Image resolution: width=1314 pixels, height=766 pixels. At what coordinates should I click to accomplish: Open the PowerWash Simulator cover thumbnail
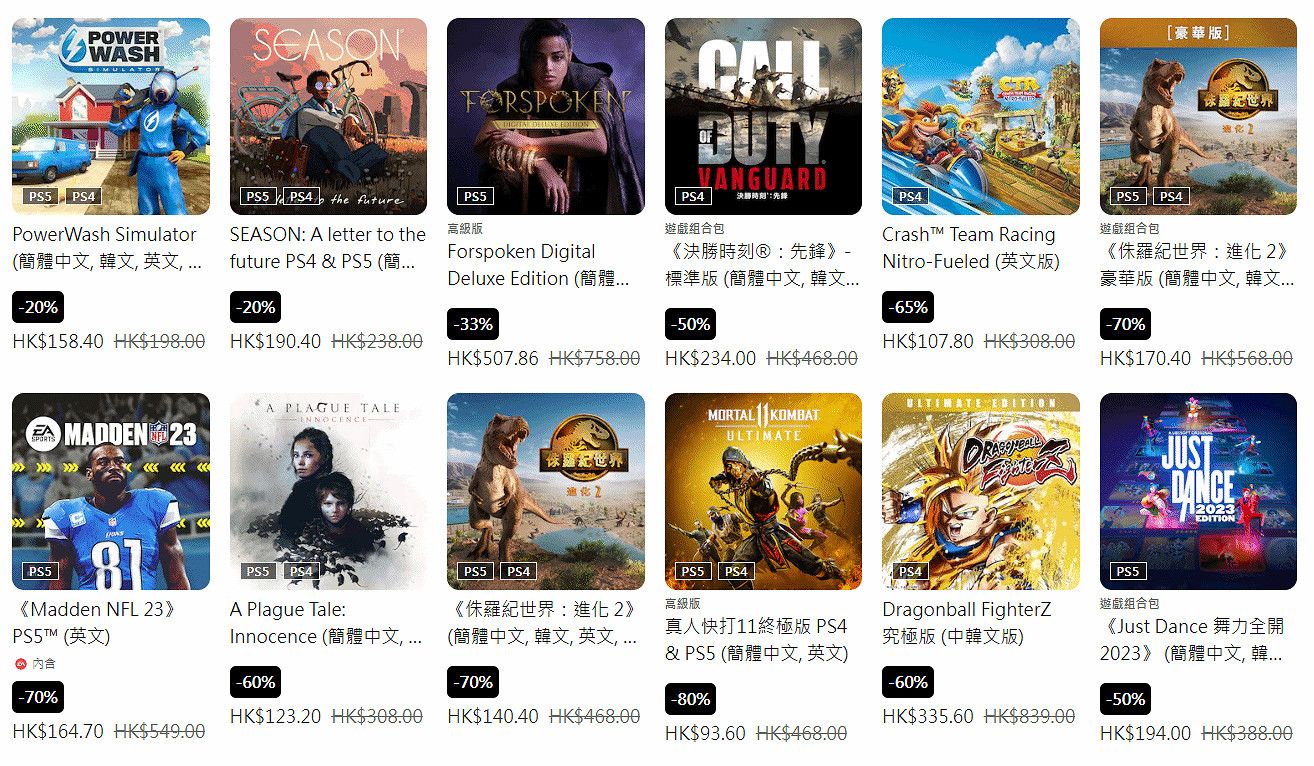point(111,116)
